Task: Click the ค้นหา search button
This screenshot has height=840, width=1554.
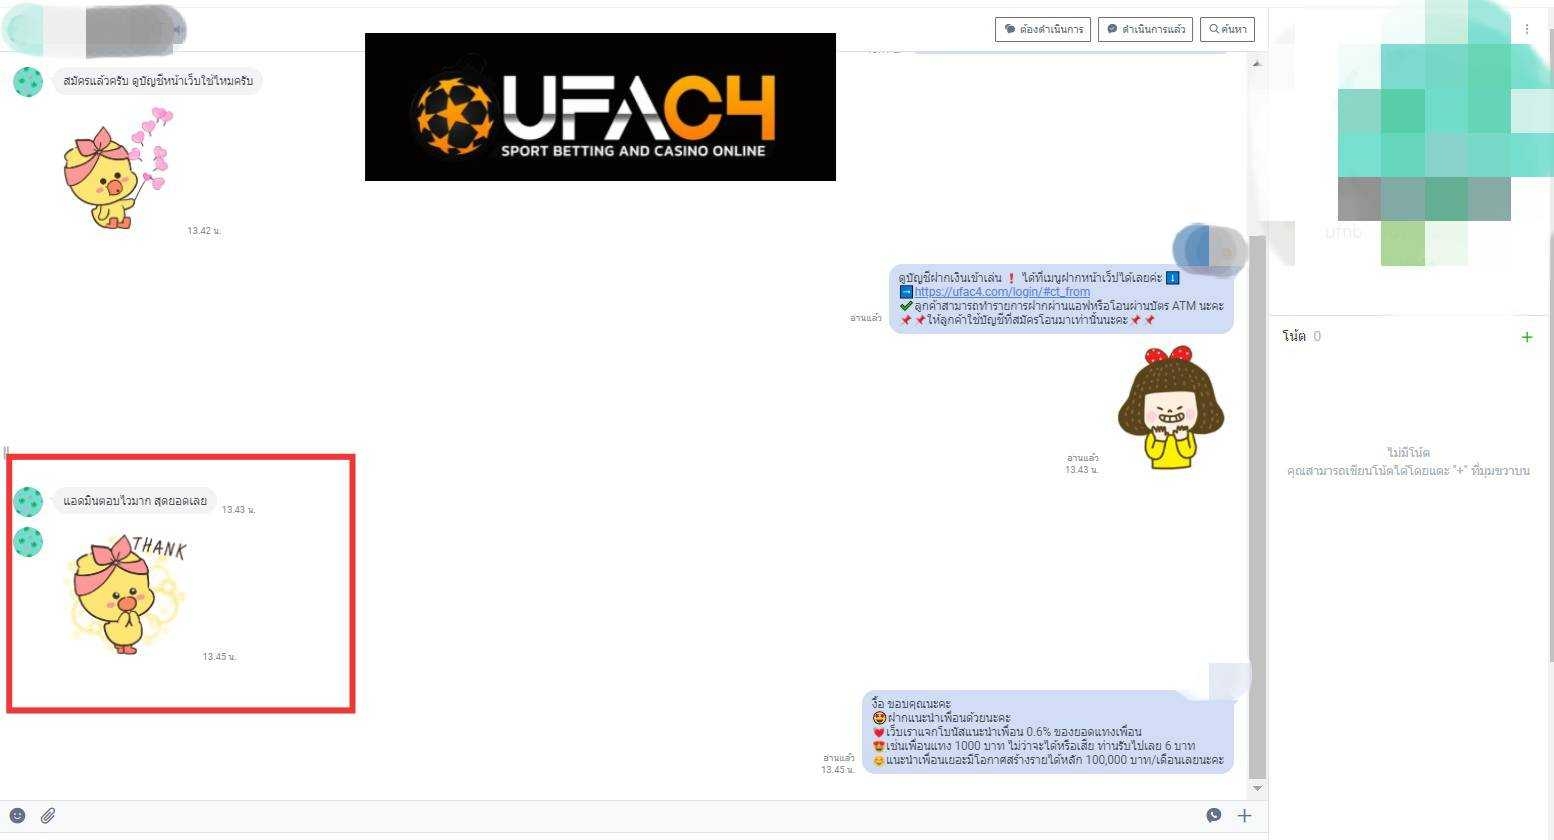Action: 1227,29
